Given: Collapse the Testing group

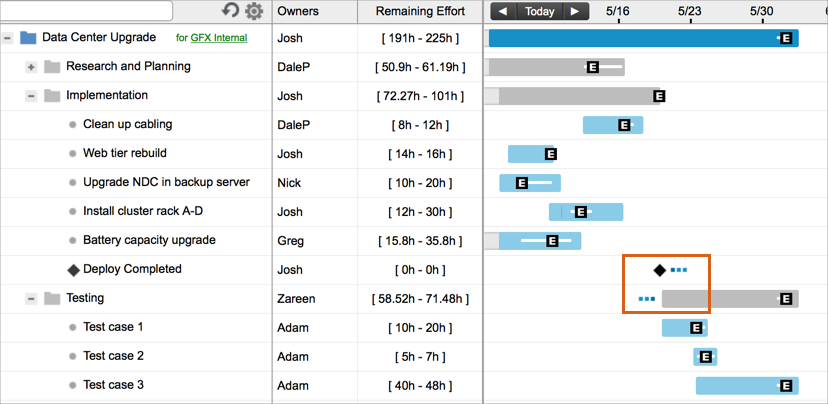Looking at the screenshot, I should [x=31, y=298].
